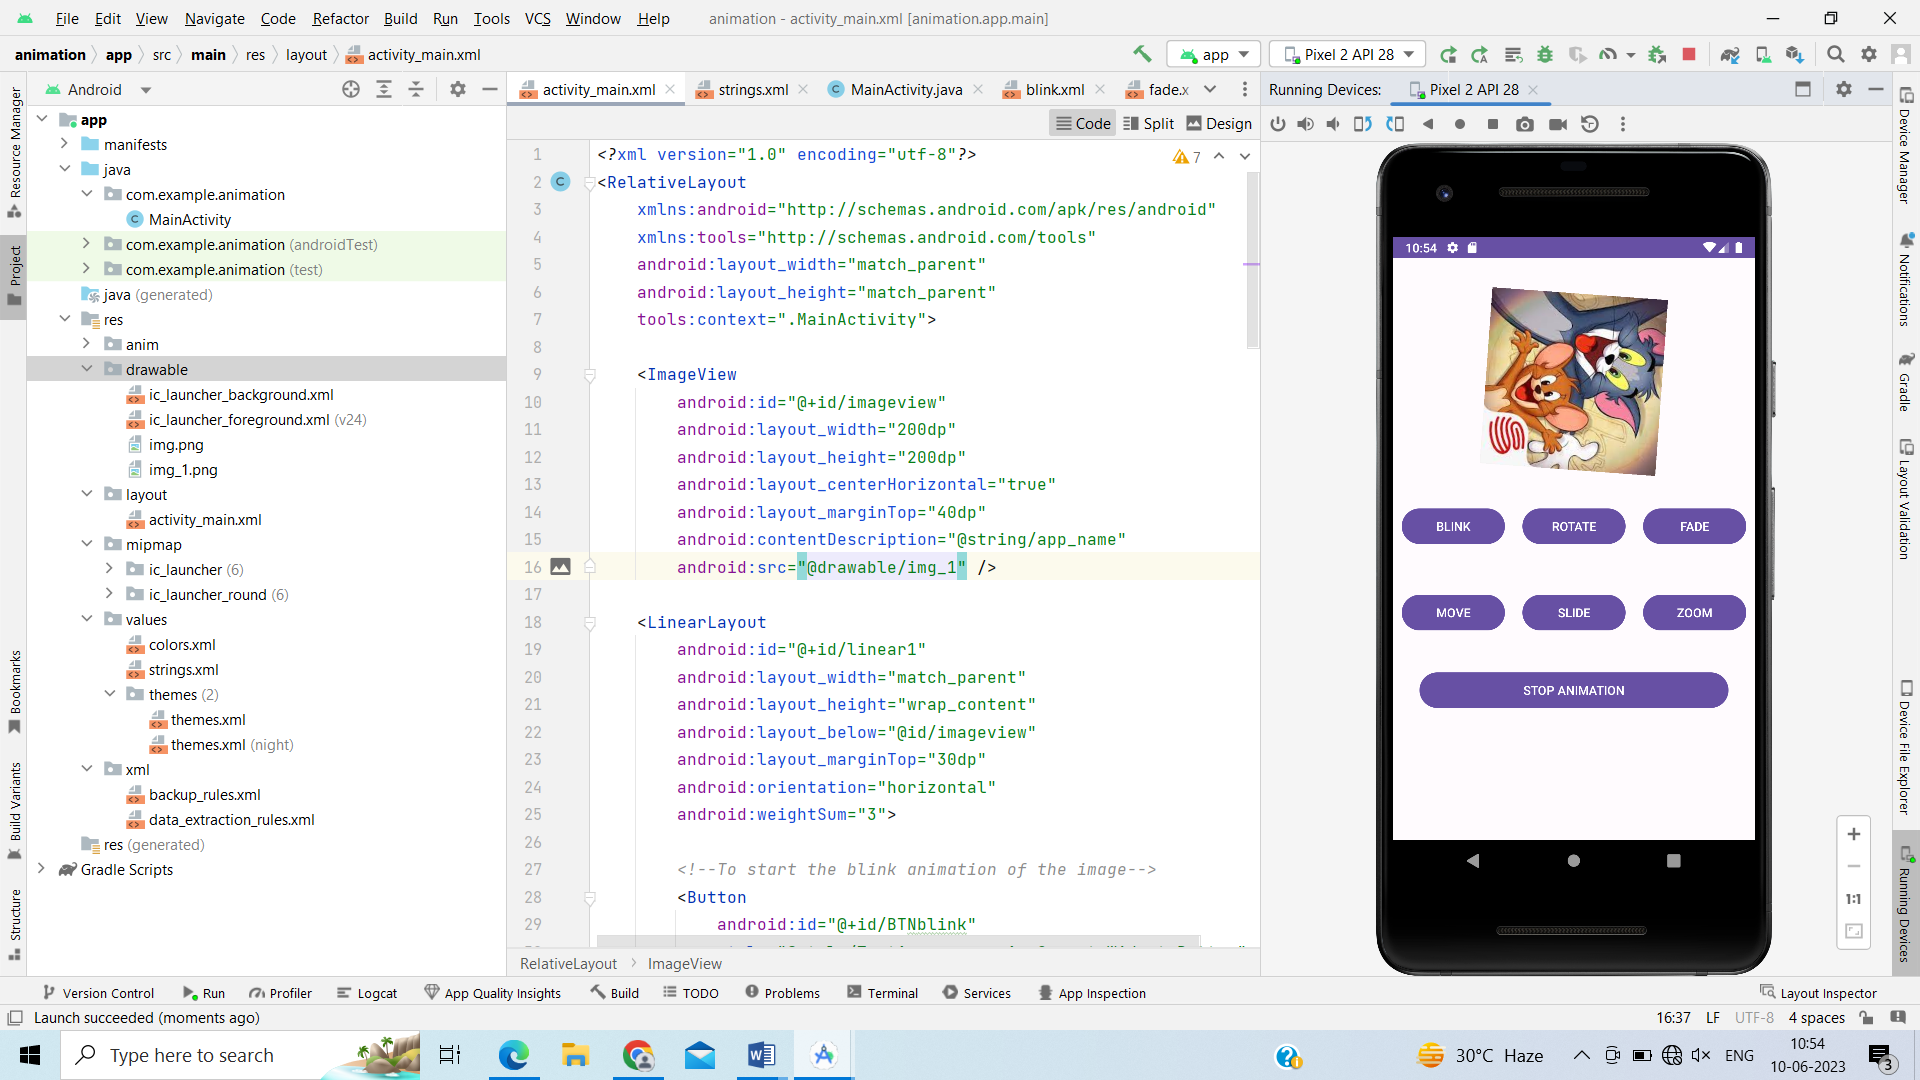Image resolution: width=1920 pixels, height=1080 pixels.
Task: Open the Refactor menu
Action: coord(340,18)
